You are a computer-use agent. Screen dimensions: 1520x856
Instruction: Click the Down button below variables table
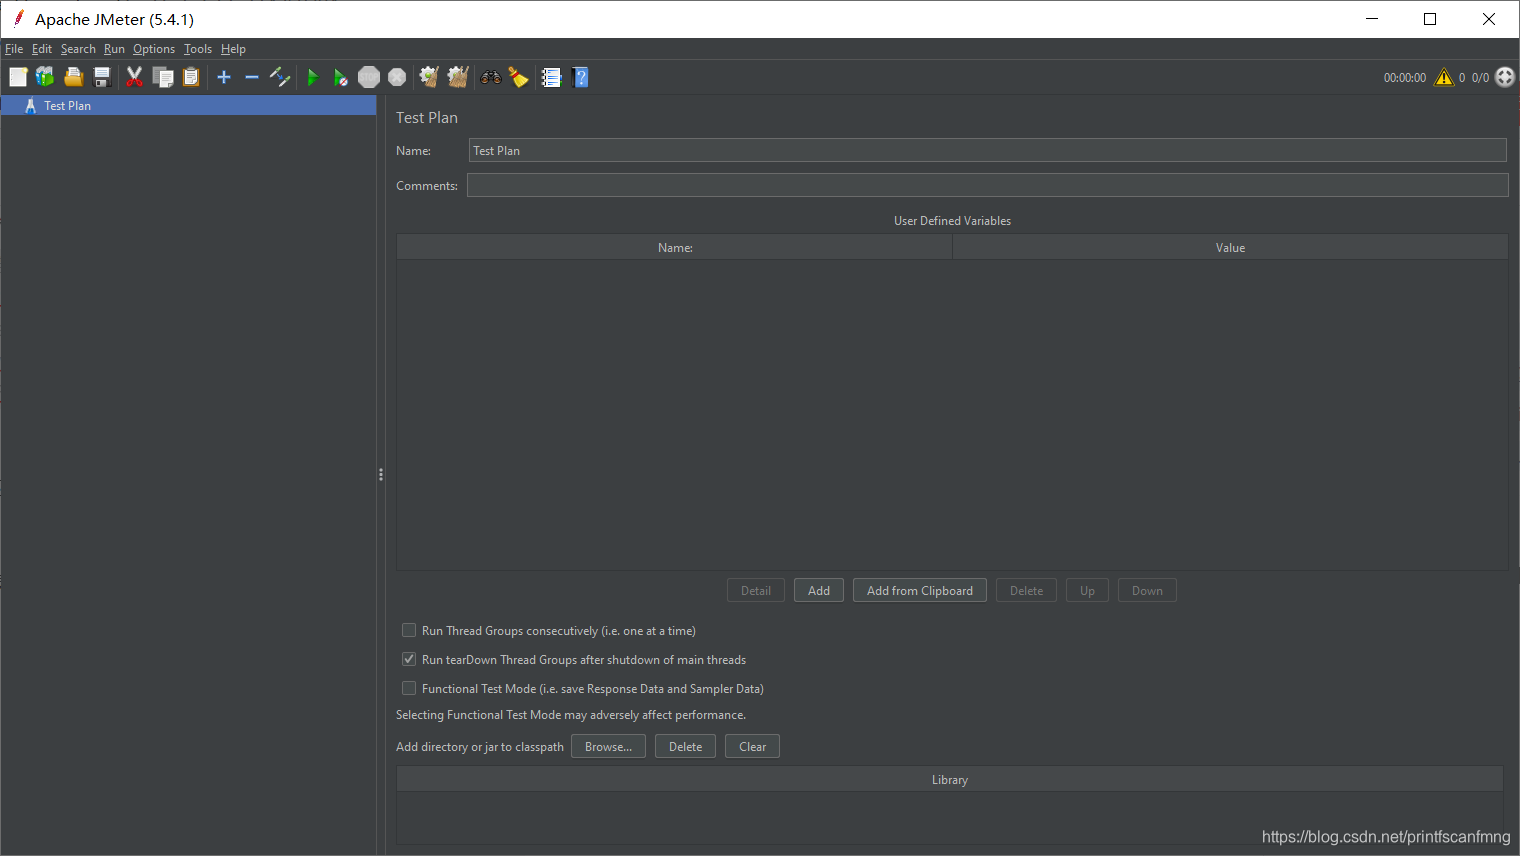1147,590
